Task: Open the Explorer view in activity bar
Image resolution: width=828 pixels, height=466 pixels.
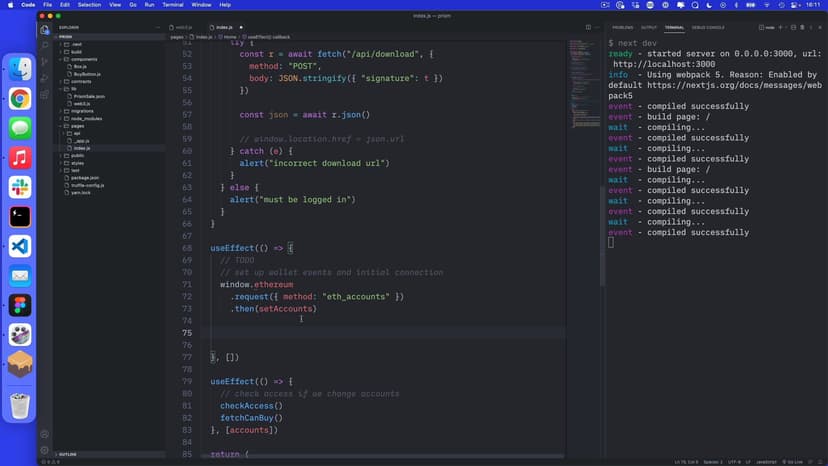Action: (45, 30)
